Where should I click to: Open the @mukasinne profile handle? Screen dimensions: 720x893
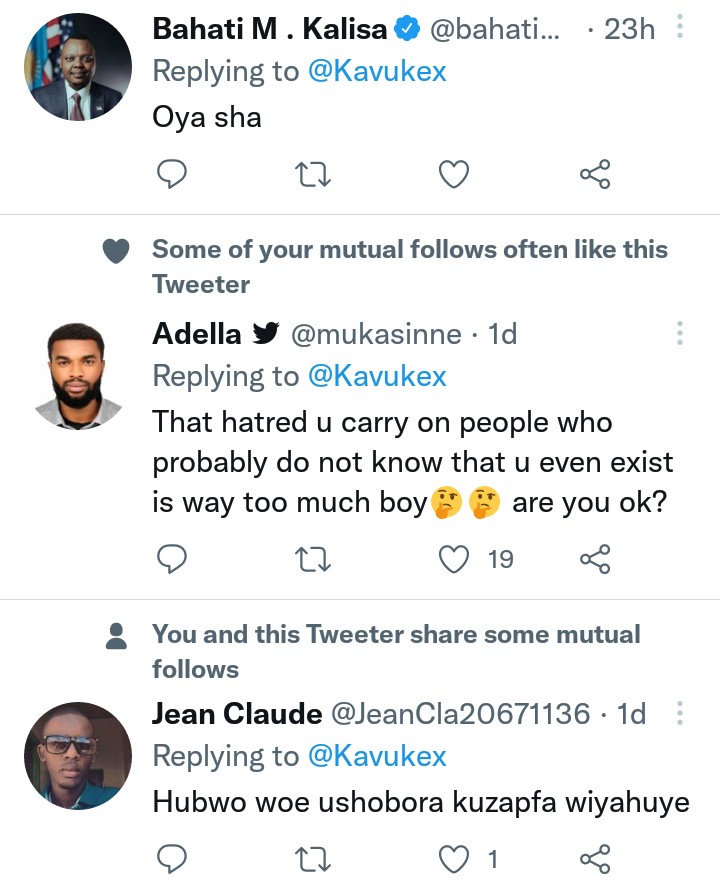point(376,334)
